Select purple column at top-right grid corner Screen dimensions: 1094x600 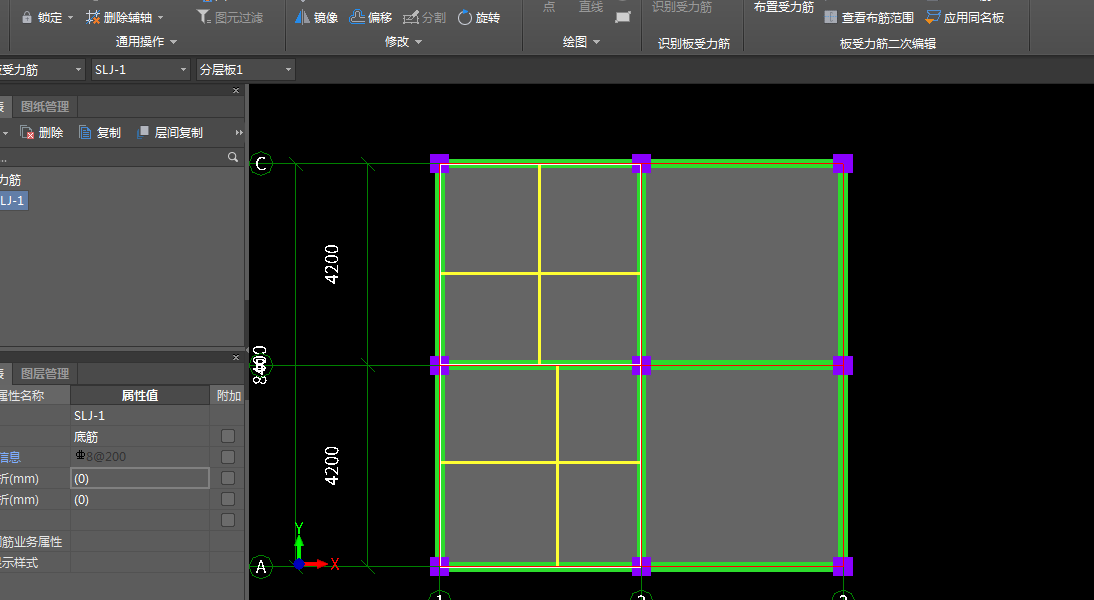tap(843, 164)
